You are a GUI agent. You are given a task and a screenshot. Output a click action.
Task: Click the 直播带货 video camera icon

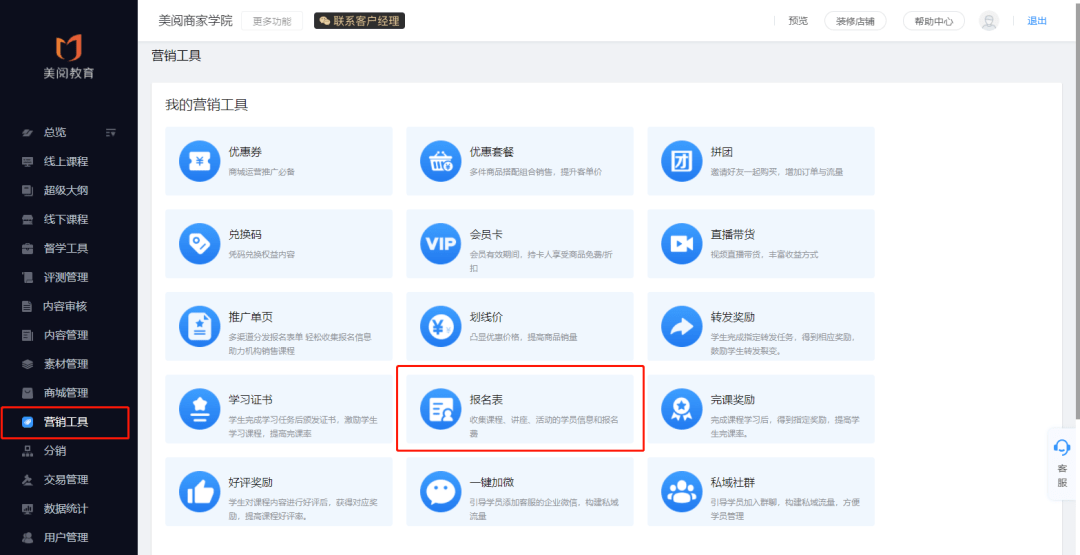coord(682,244)
